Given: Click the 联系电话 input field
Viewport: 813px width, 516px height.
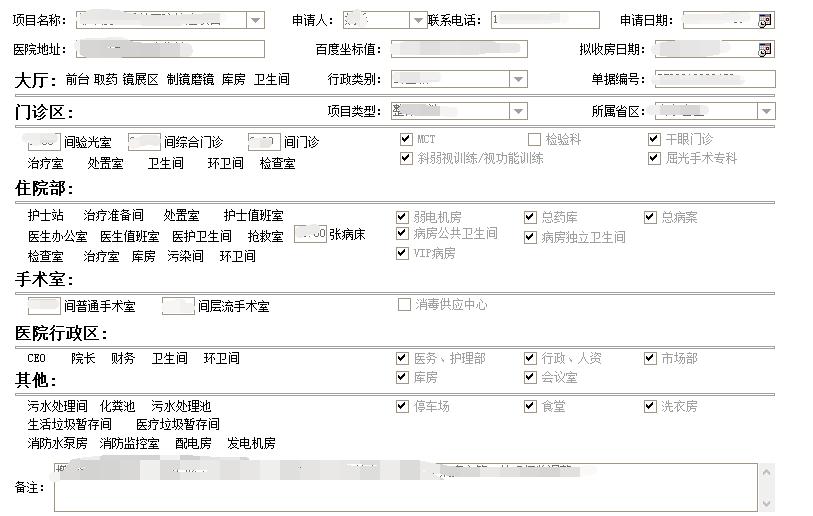Looking at the screenshot, I should 545,20.
